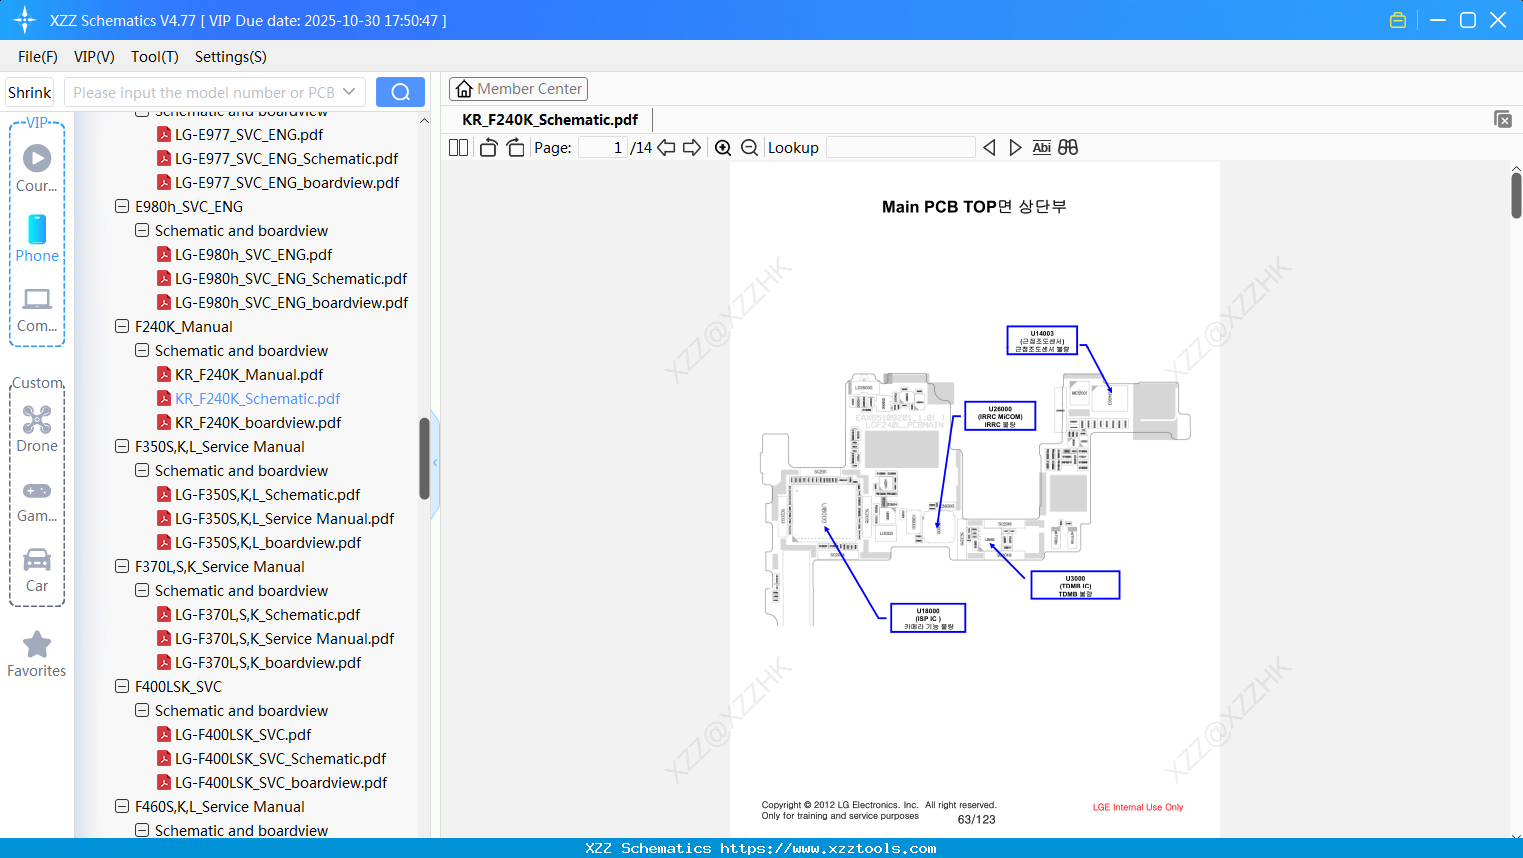Open the Tool menu
Image resolution: width=1523 pixels, height=858 pixels.
coord(154,57)
